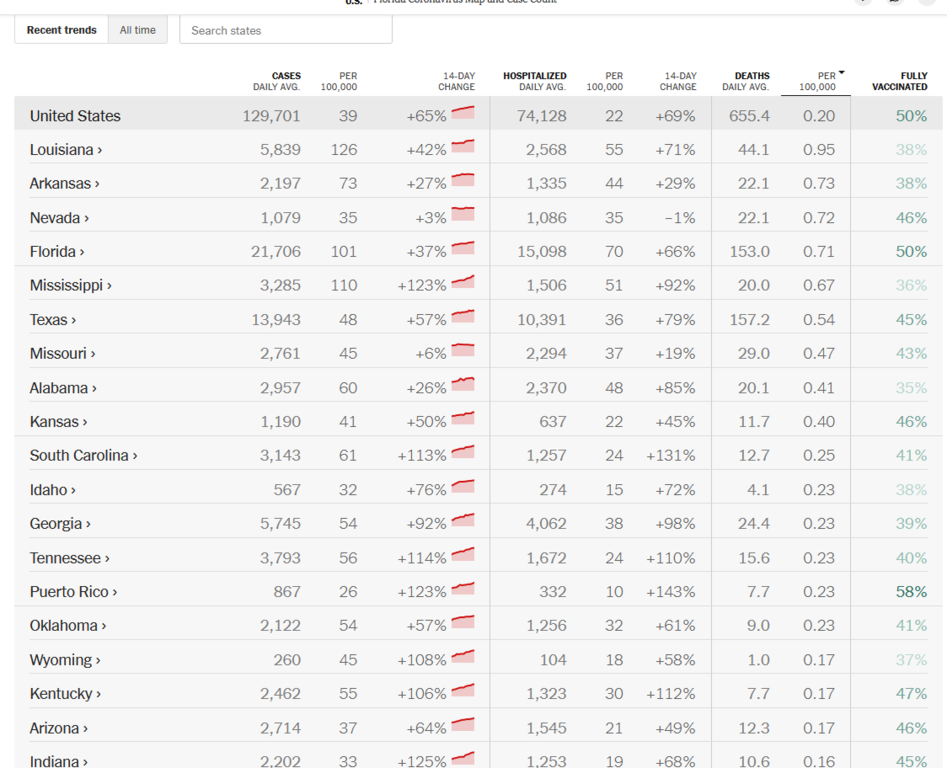Sort table by Fully Vaccinated header

coord(899,81)
